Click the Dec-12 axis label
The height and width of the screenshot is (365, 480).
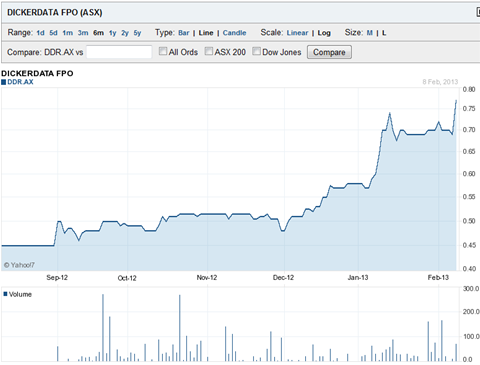[x=283, y=278]
